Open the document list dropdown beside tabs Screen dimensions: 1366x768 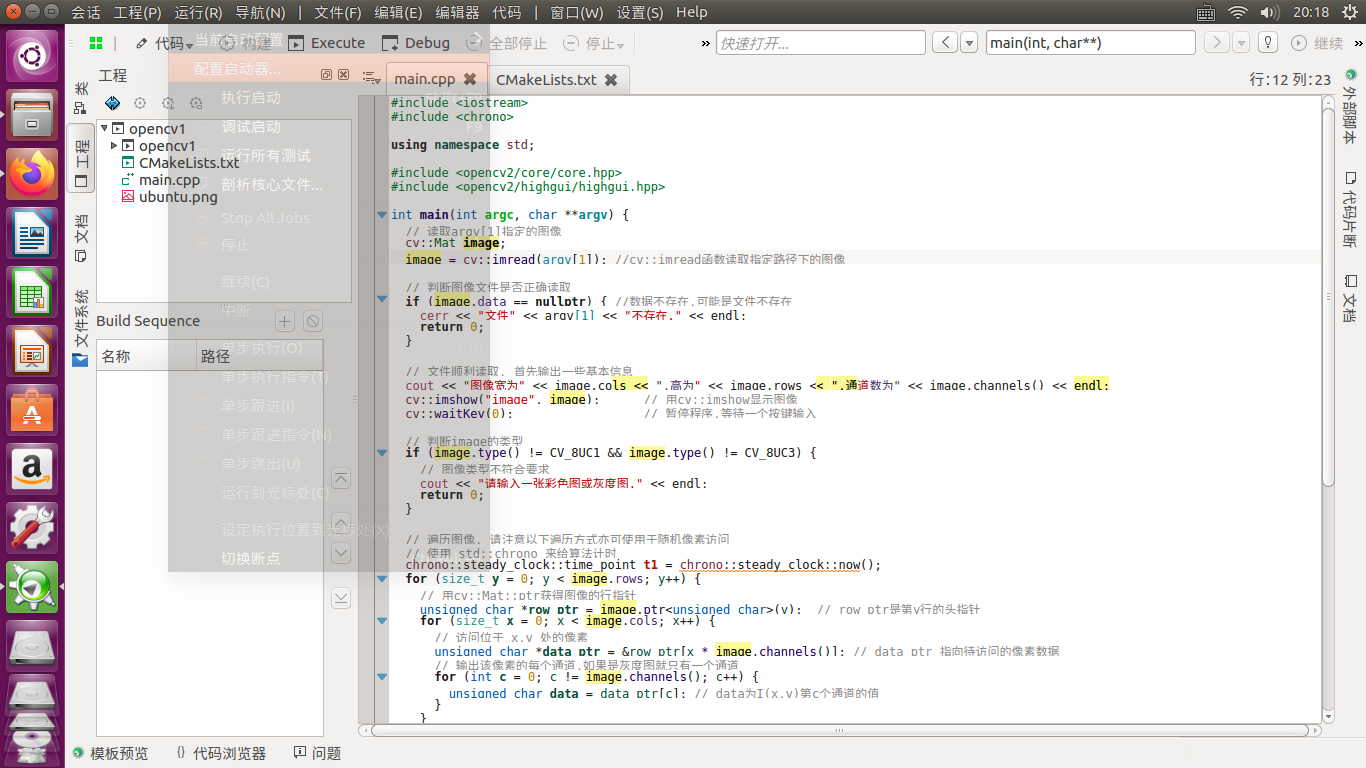pos(371,77)
